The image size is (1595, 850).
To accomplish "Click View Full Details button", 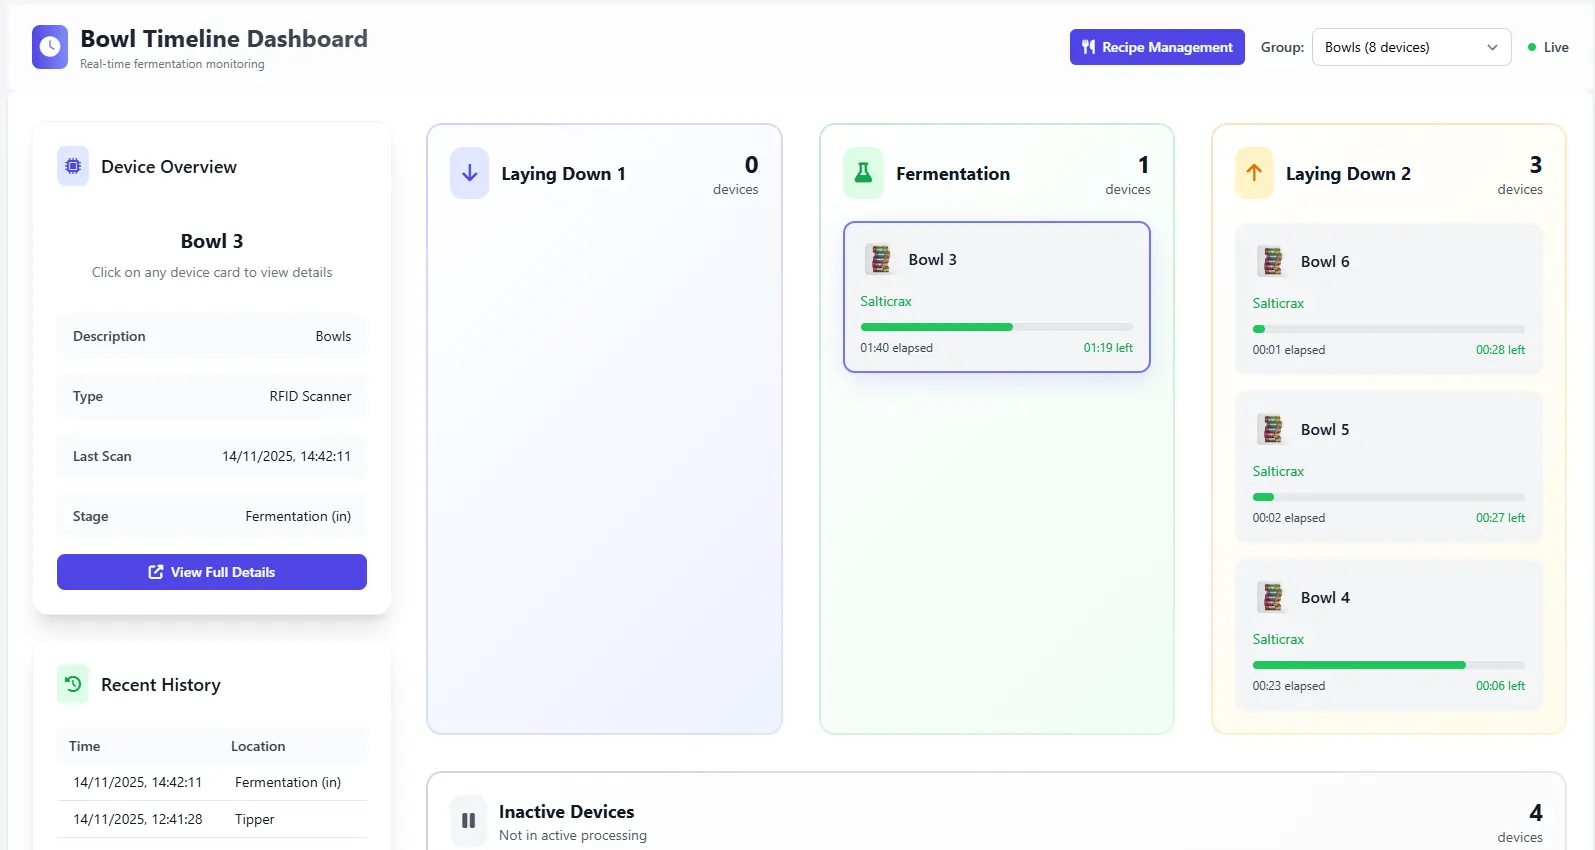I will click(x=212, y=572).
